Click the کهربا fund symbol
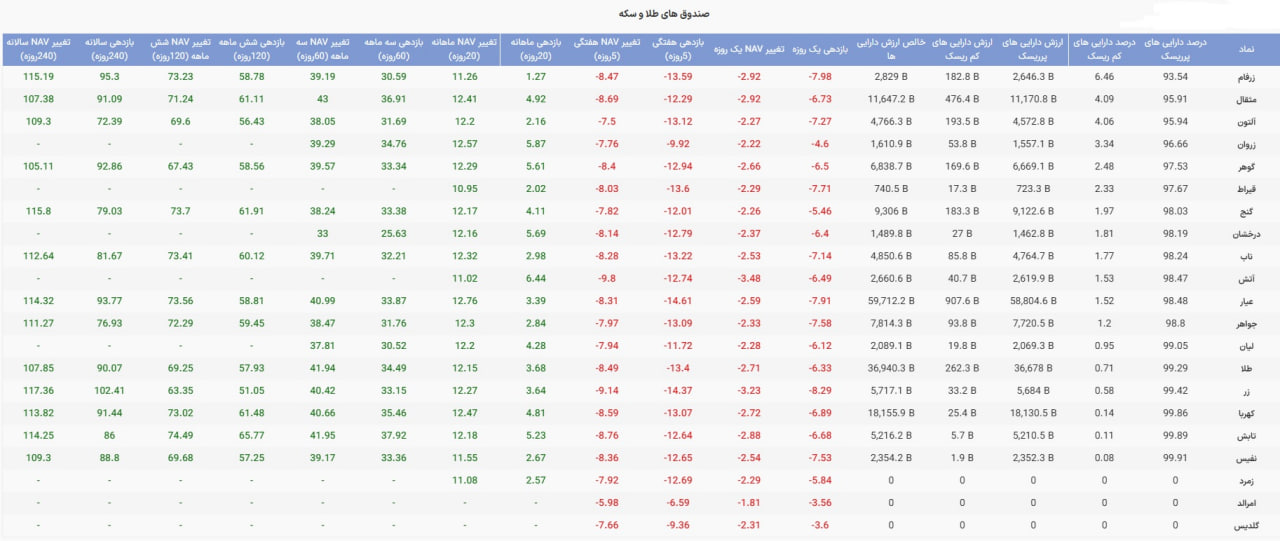Image resolution: width=1280 pixels, height=541 pixels. pyautogui.click(x=1244, y=412)
